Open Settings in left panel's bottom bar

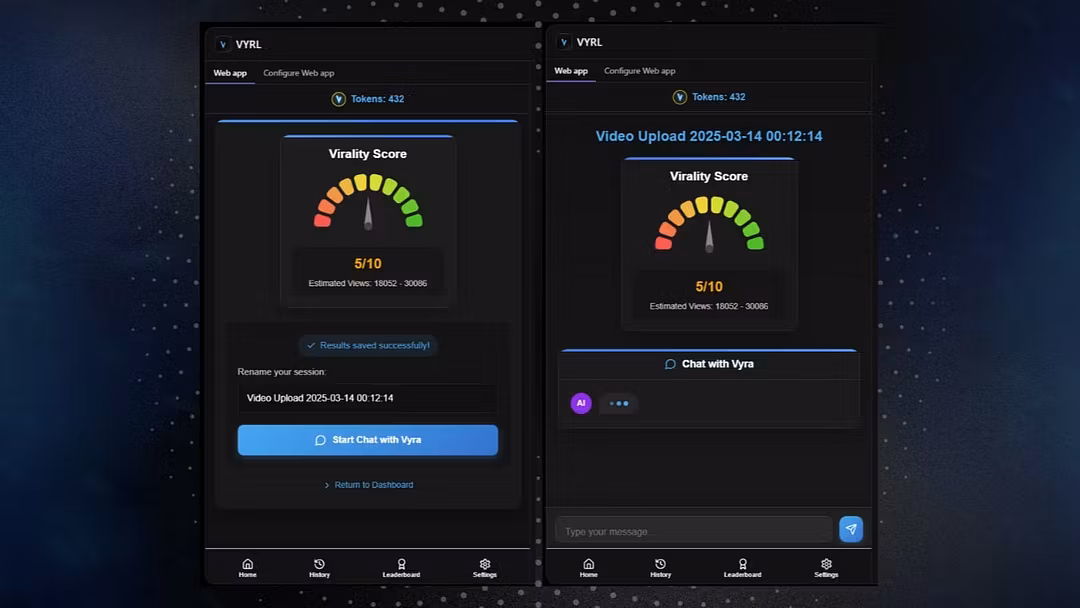(485, 568)
